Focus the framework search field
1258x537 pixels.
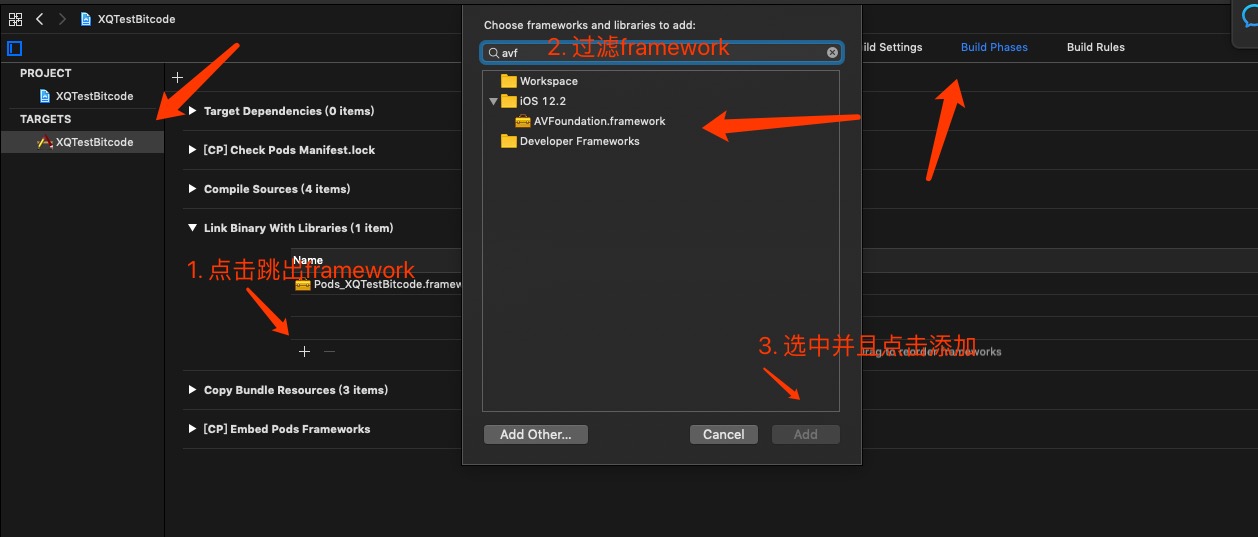[662, 52]
